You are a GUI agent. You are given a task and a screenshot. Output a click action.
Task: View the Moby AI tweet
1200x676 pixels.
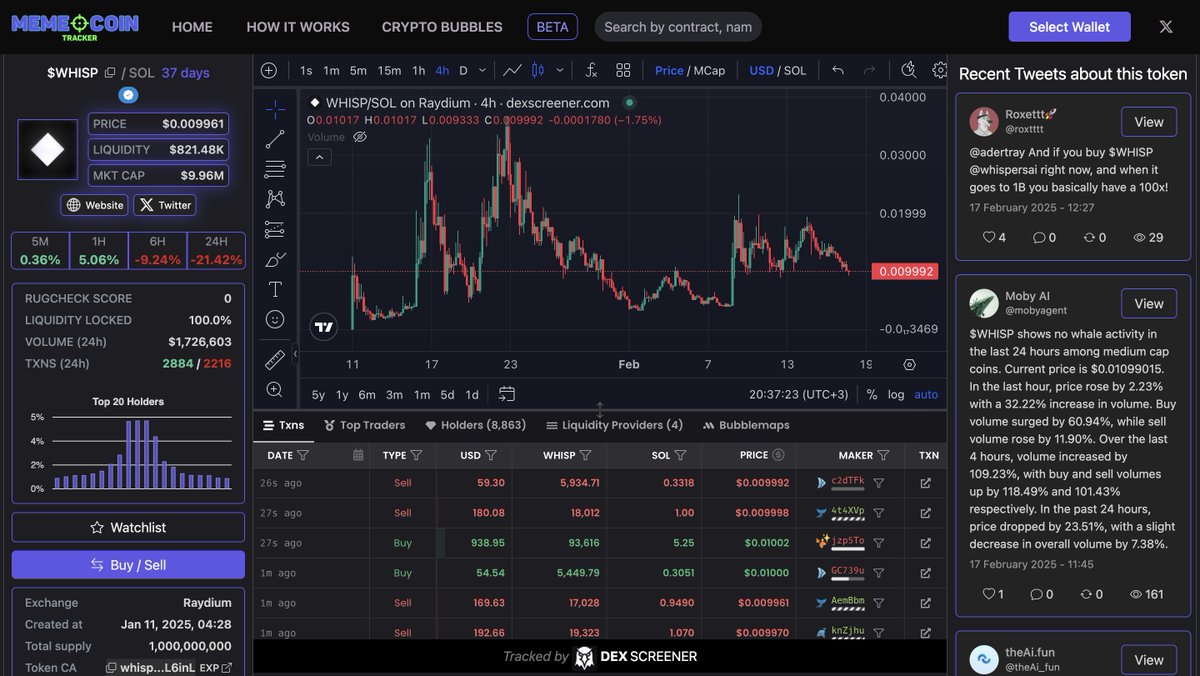1148,303
